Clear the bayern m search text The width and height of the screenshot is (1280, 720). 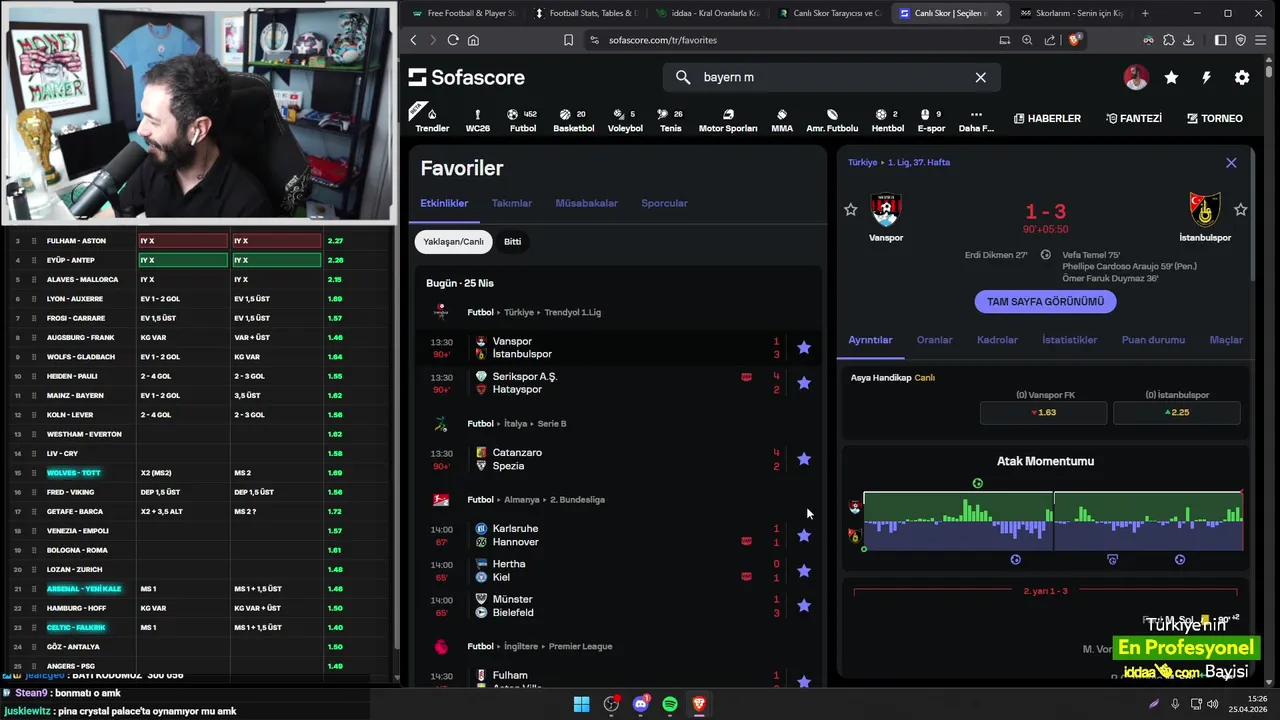(x=980, y=77)
